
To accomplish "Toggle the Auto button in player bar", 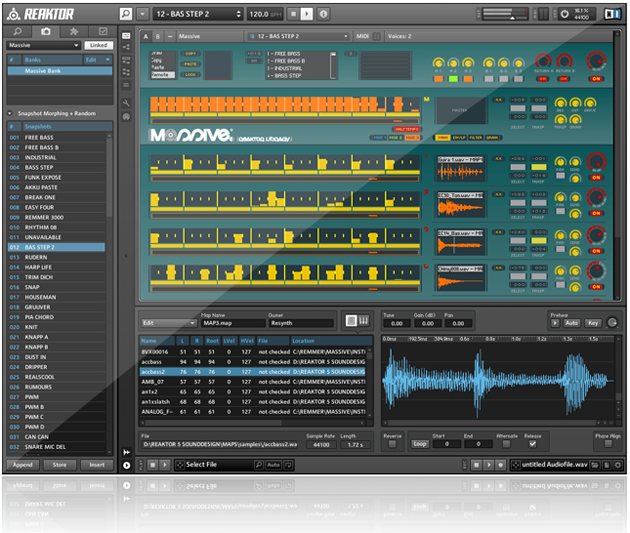I will pos(273,465).
